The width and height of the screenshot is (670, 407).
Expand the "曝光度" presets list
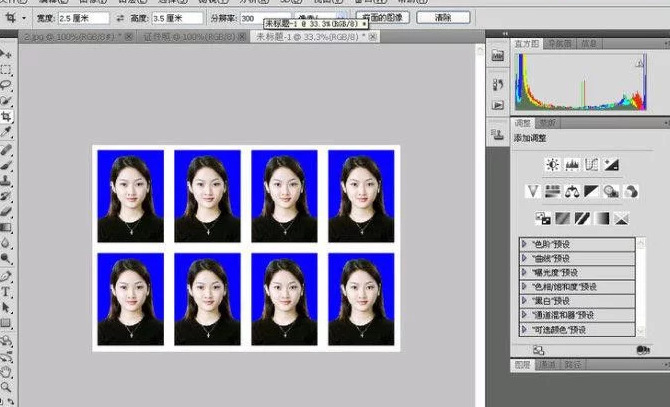pyautogui.click(x=525, y=272)
